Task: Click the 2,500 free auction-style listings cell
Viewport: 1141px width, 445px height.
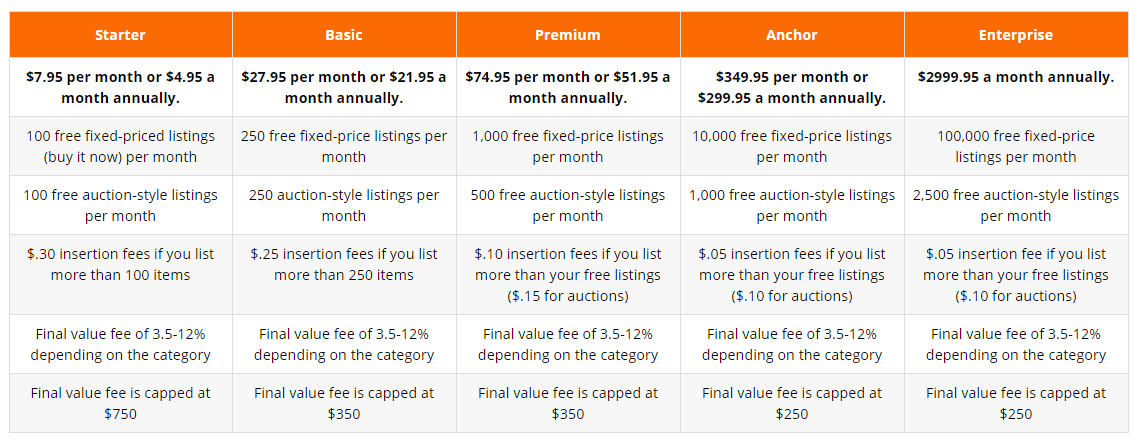Action: (x=1016, y=205)
